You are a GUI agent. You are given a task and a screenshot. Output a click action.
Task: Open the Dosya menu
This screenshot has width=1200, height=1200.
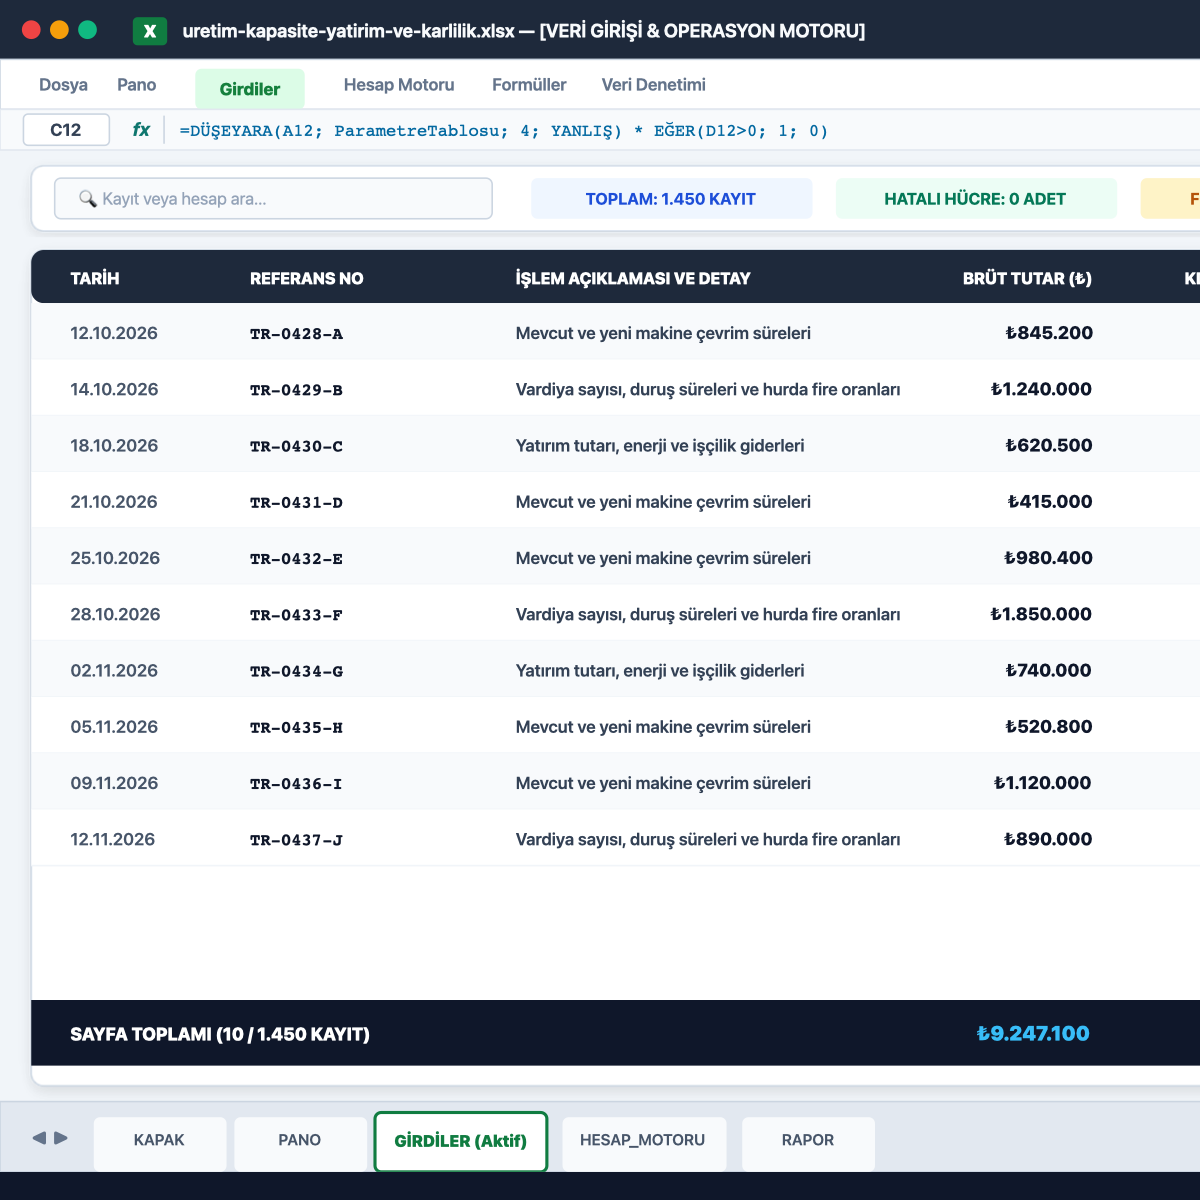pyautogui.click(x=63, y=85)
